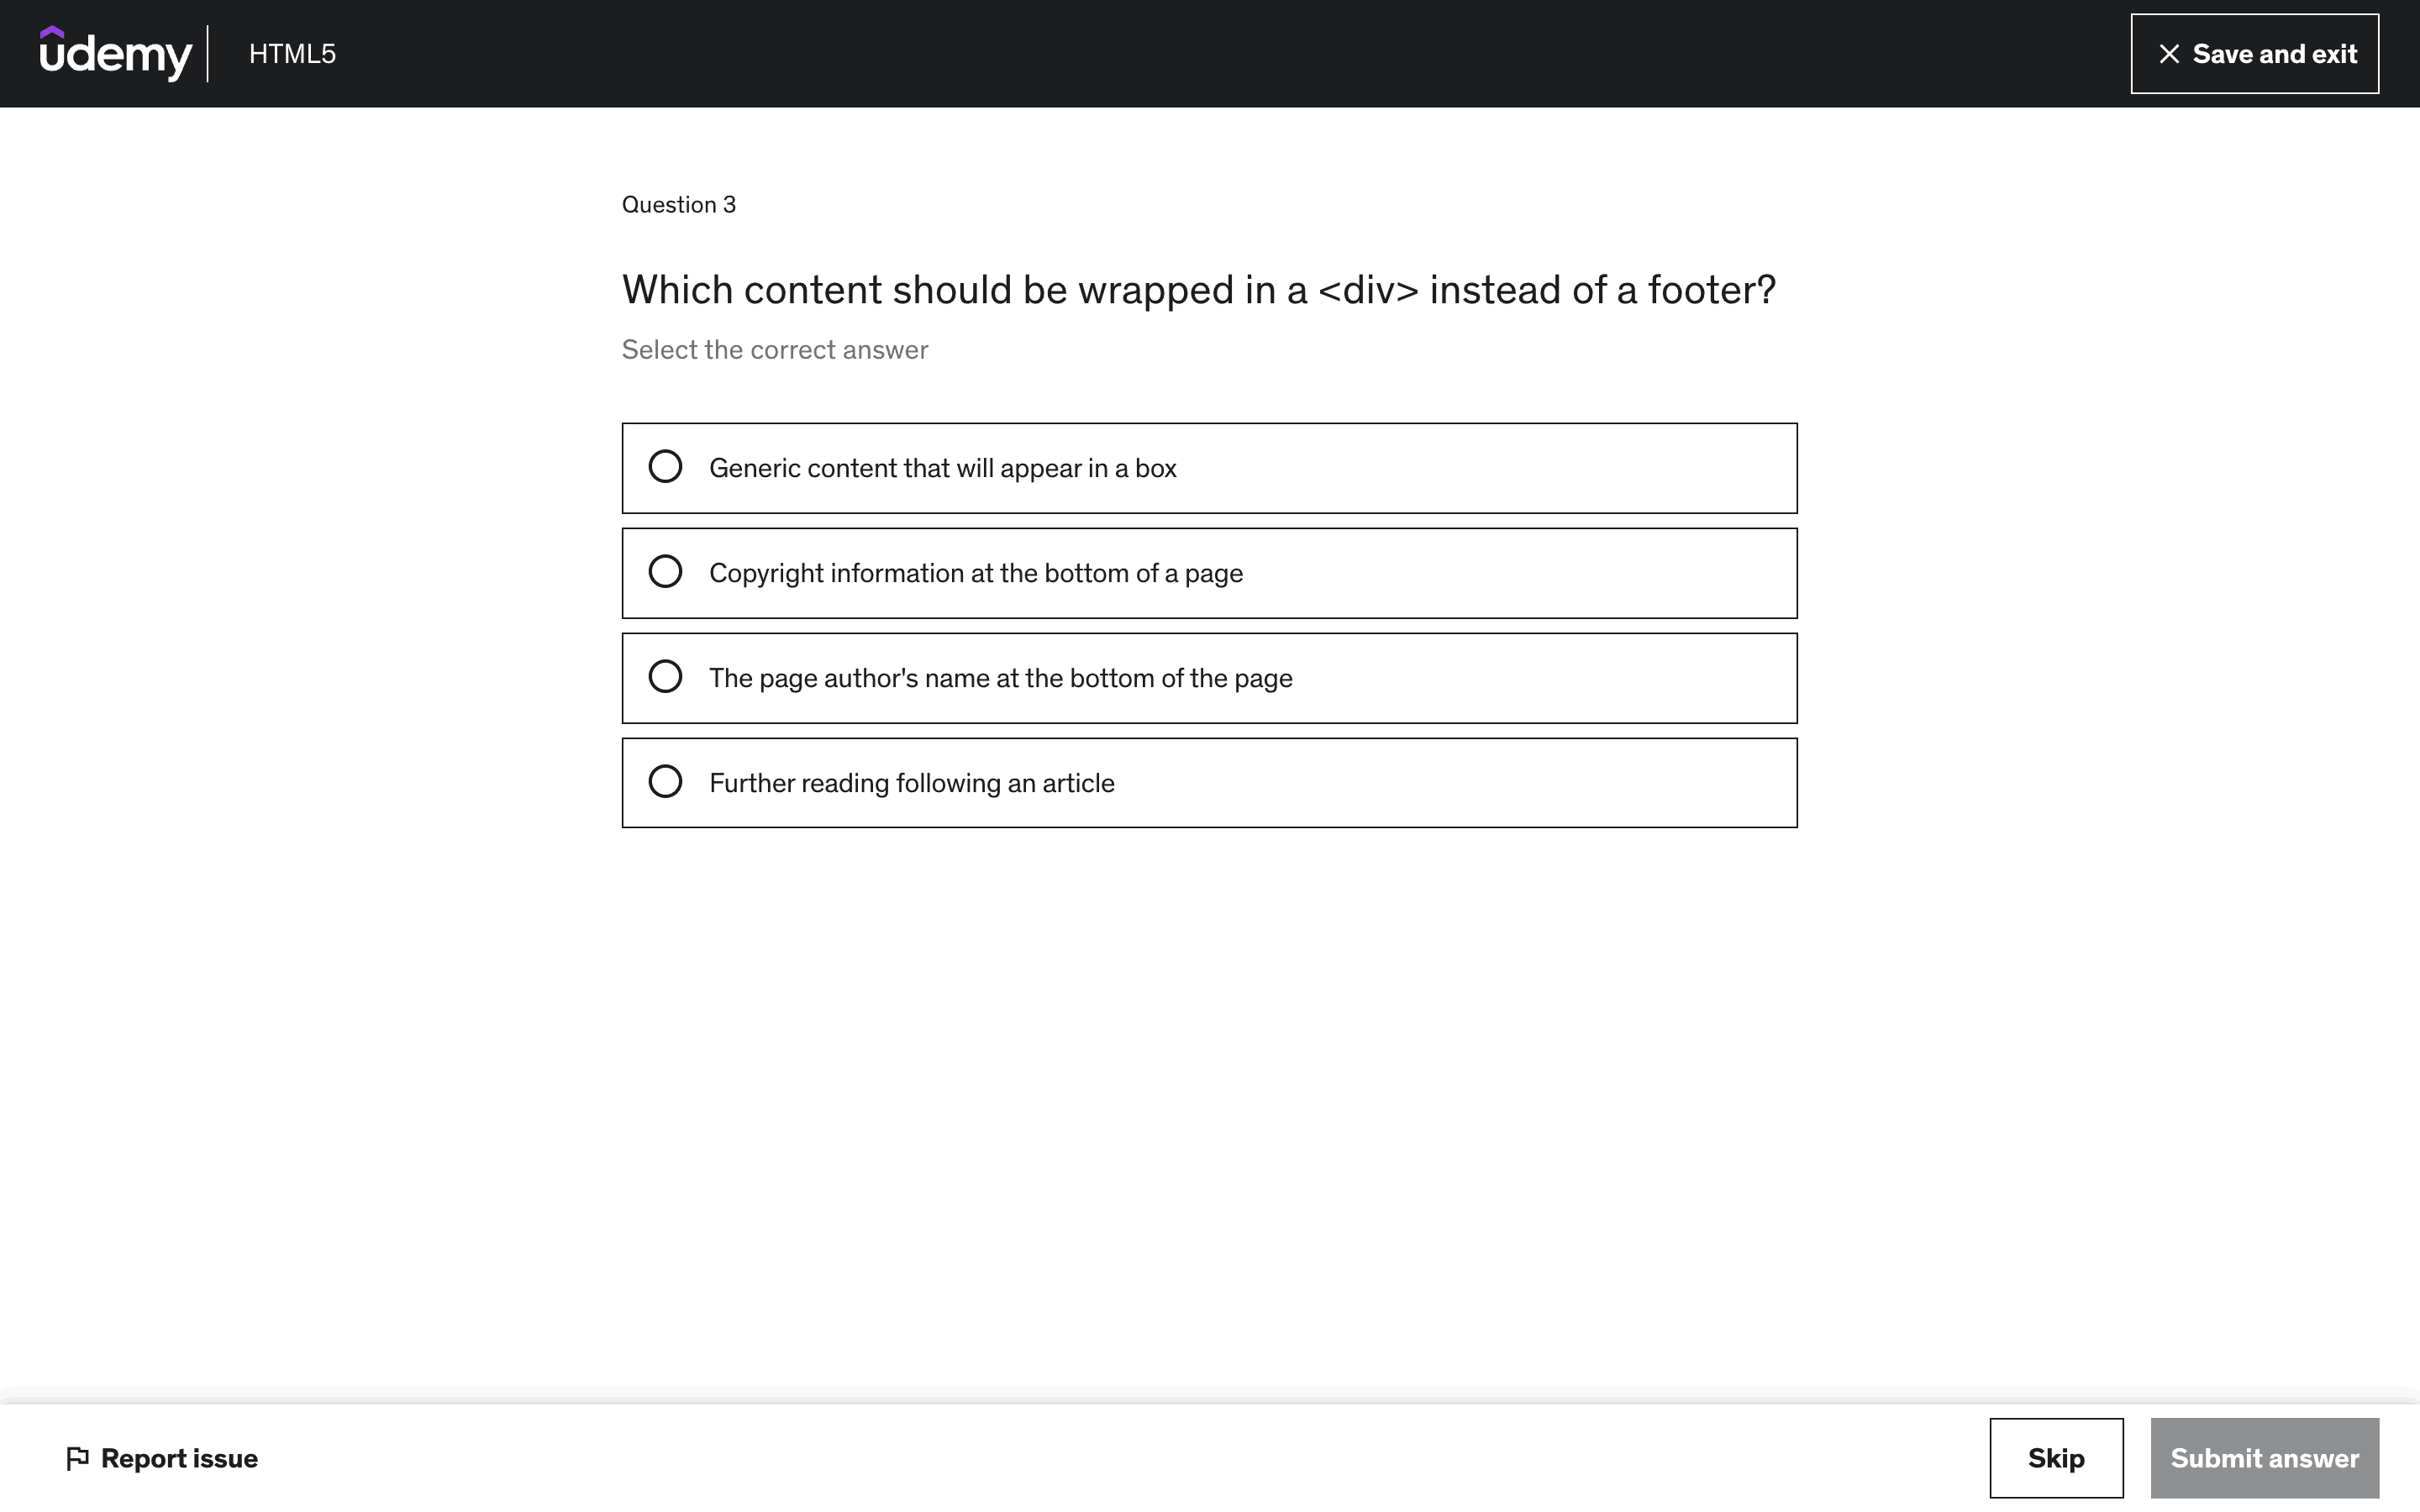
Task: Click the Save and exit text label
Action: 2274,54
